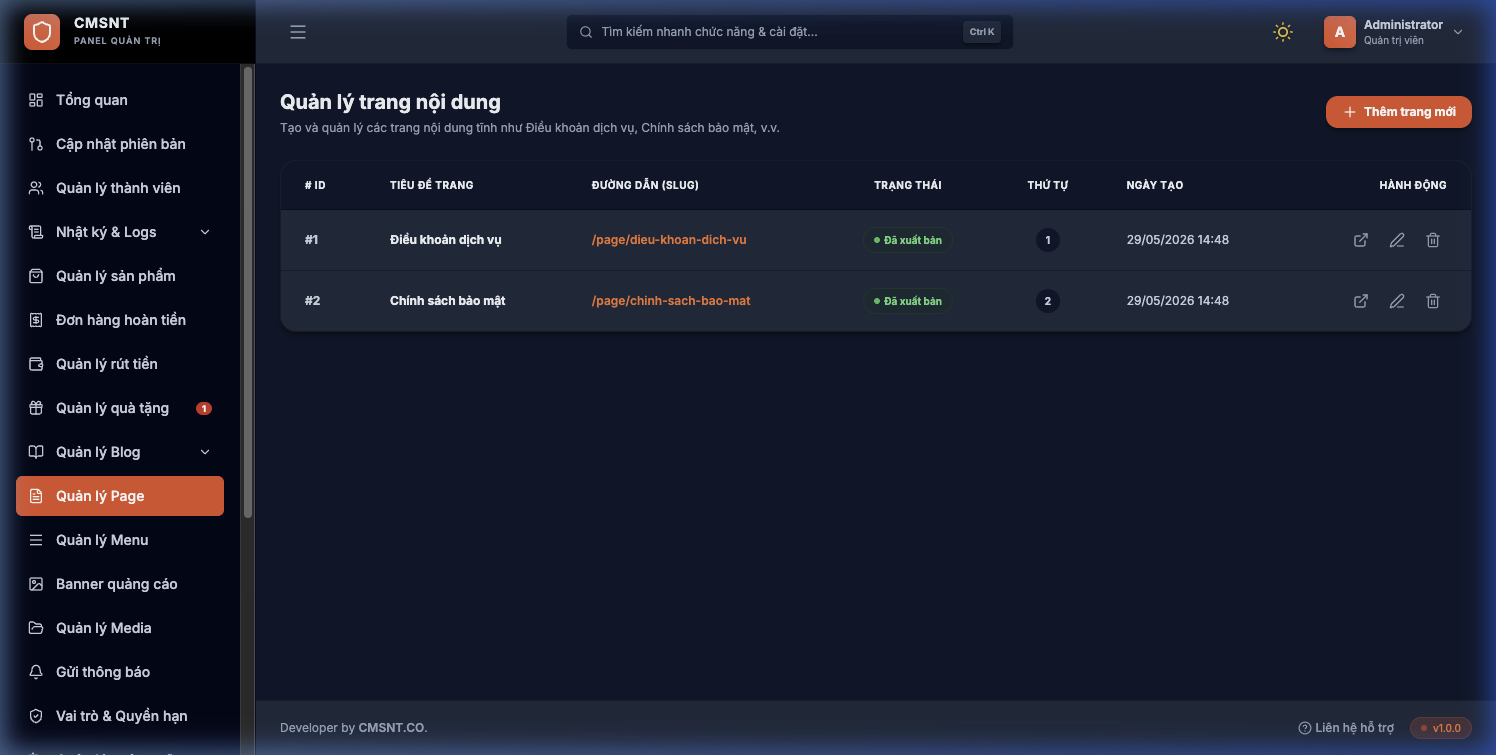The image size is (1496, 755).
Task: Click the Gửi thông báo bell icon
Action: [36, 672]
